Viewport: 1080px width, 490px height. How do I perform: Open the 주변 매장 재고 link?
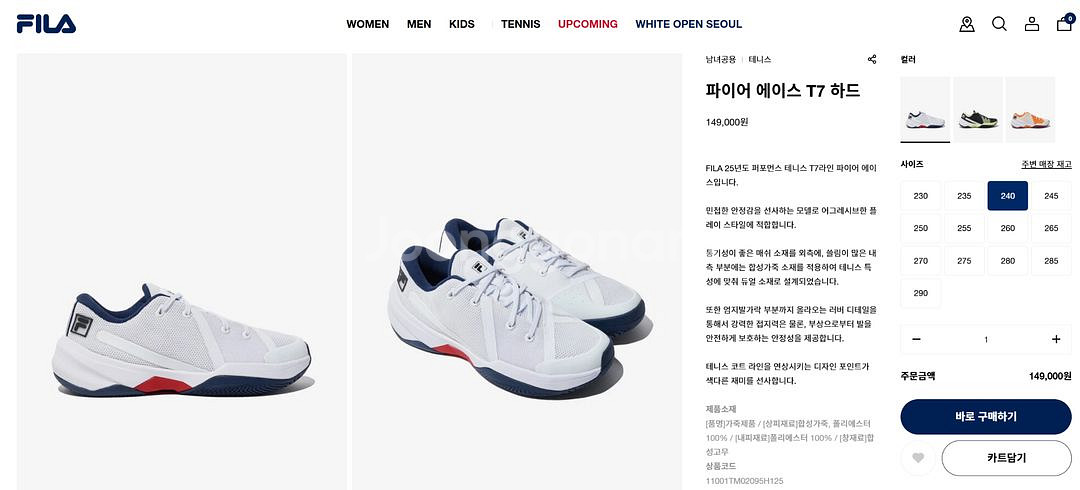(x=1046, y=164)
